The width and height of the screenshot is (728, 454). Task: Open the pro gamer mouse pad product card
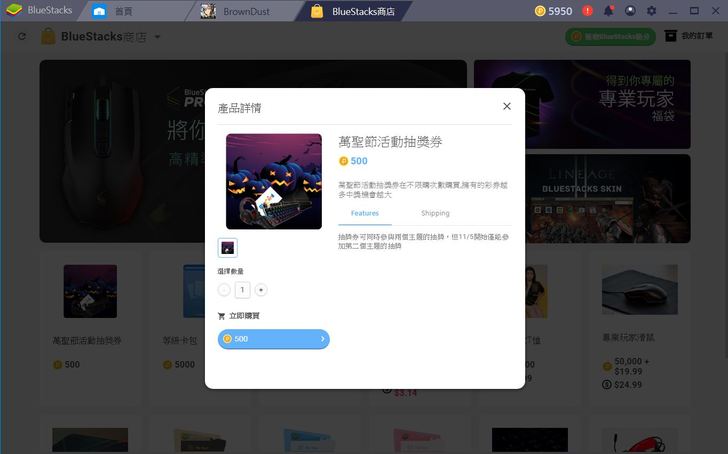639,329
